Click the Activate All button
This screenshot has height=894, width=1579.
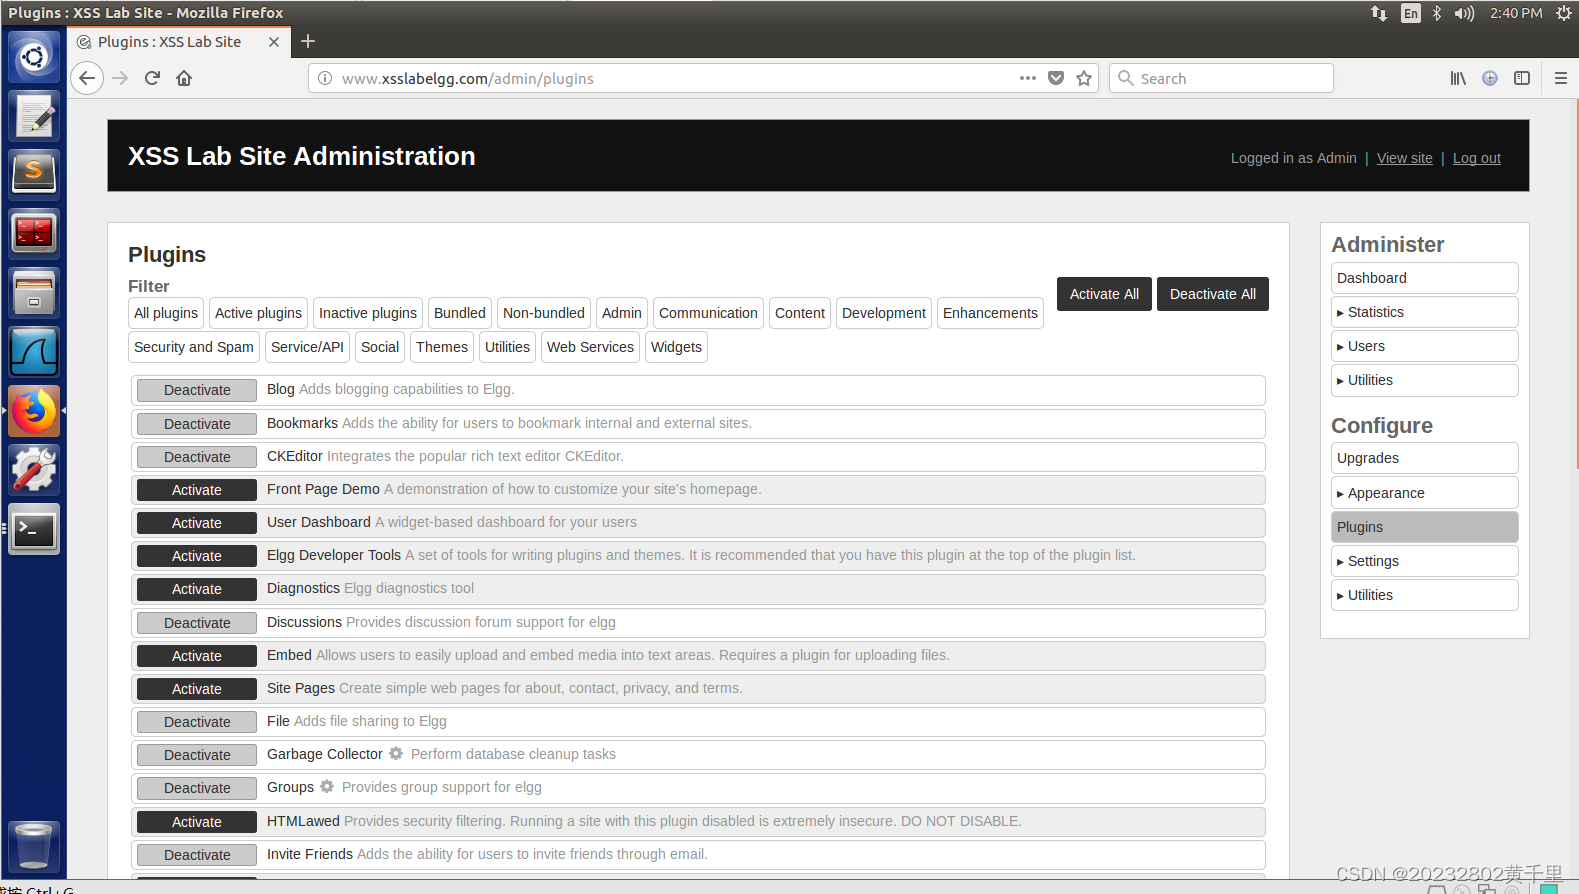[1104, 294]
